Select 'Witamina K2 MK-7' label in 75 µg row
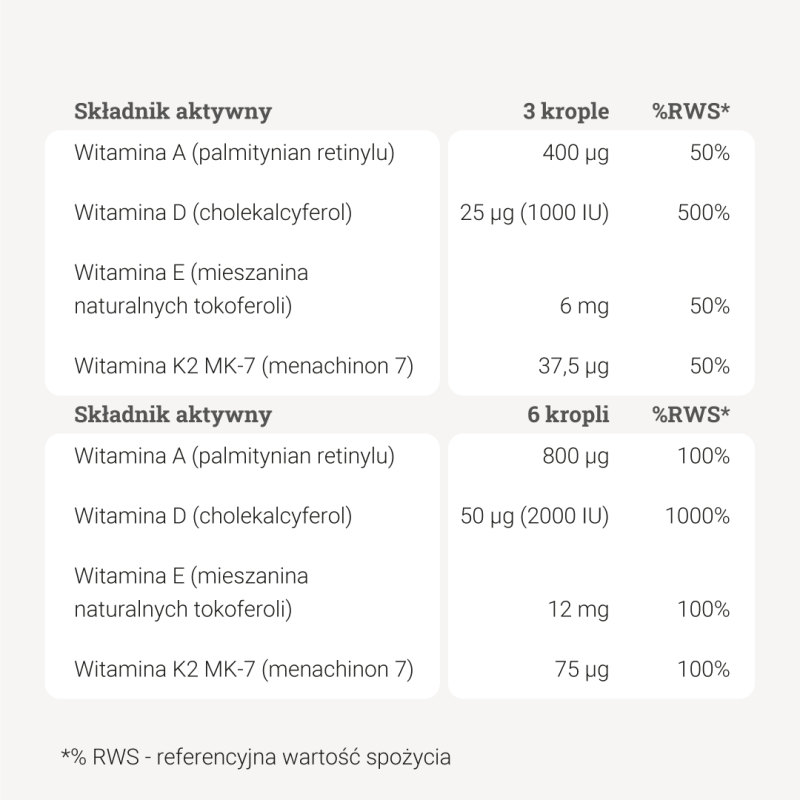This screenshot has height=800, width=800. click(x=244, y=669)
